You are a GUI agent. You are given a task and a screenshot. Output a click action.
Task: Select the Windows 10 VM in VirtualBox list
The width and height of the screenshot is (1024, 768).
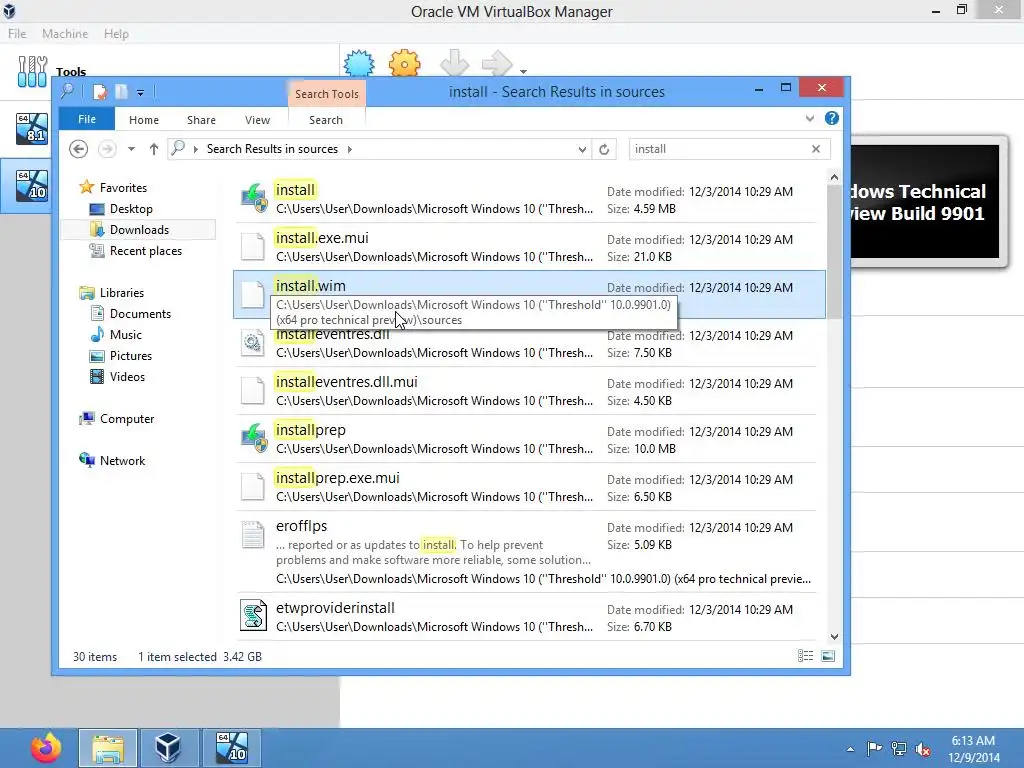coord(32,185)
